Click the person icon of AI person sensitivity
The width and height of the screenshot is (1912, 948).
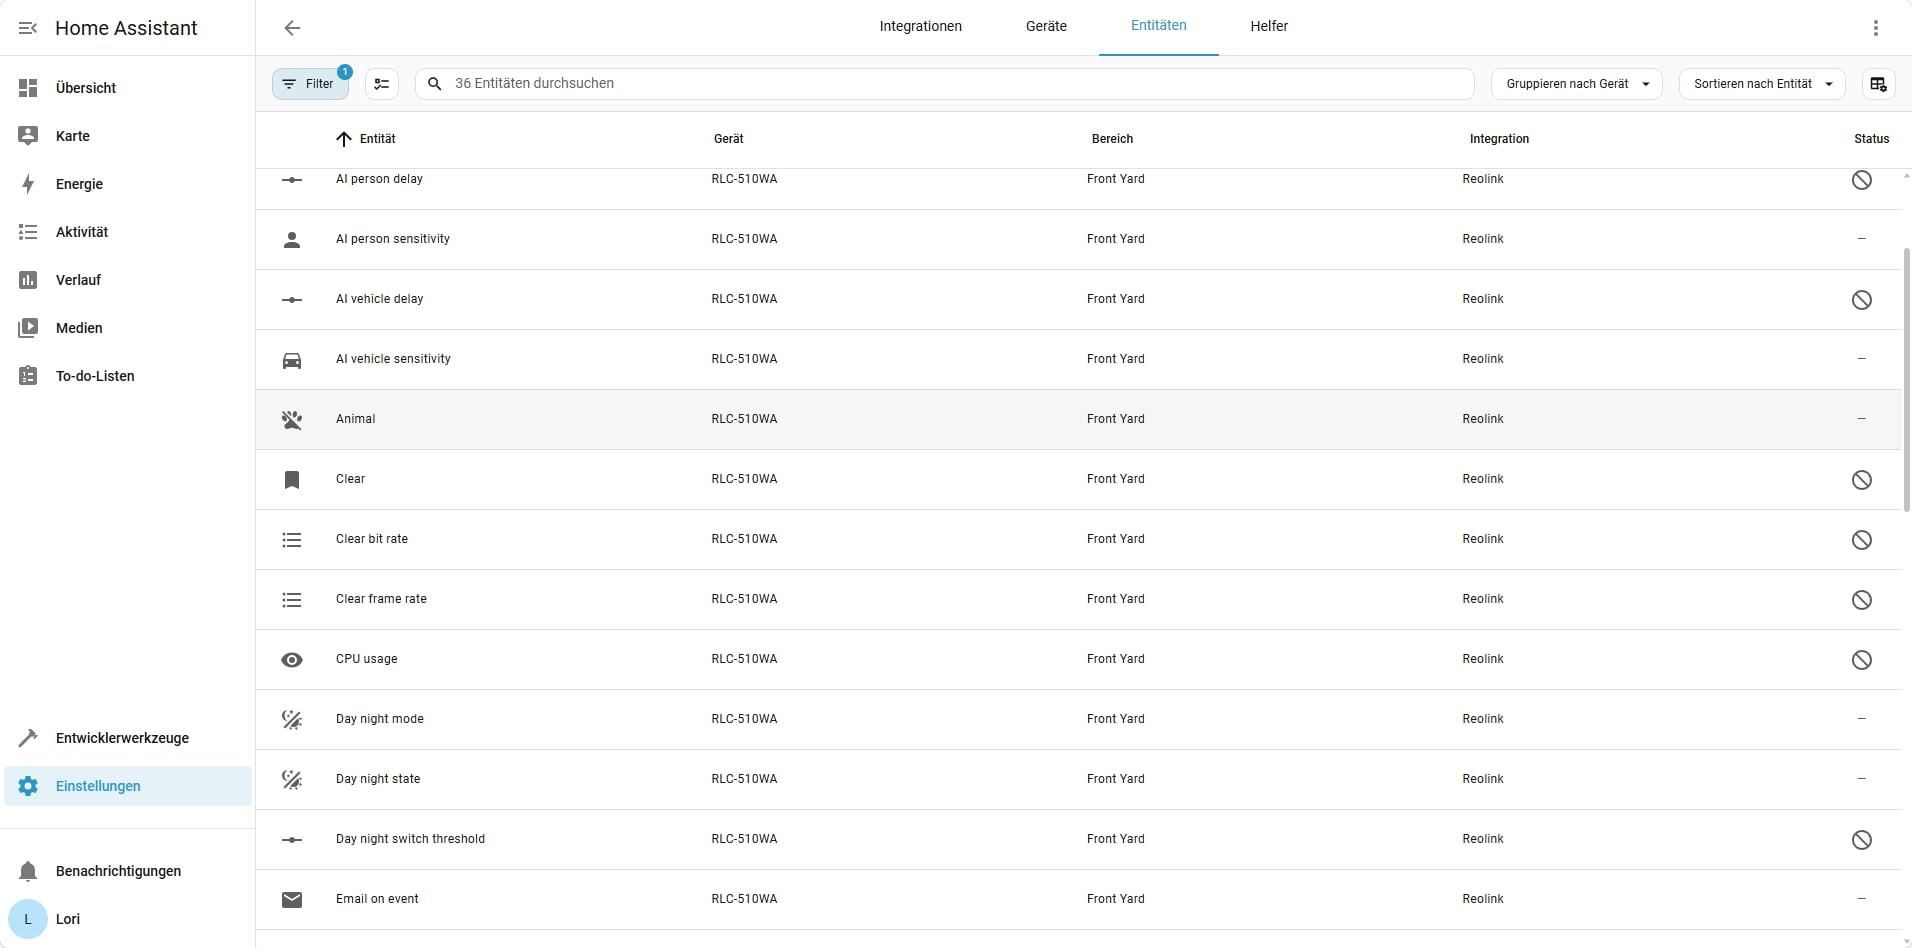pyautogui.click(x=292, y=240)
